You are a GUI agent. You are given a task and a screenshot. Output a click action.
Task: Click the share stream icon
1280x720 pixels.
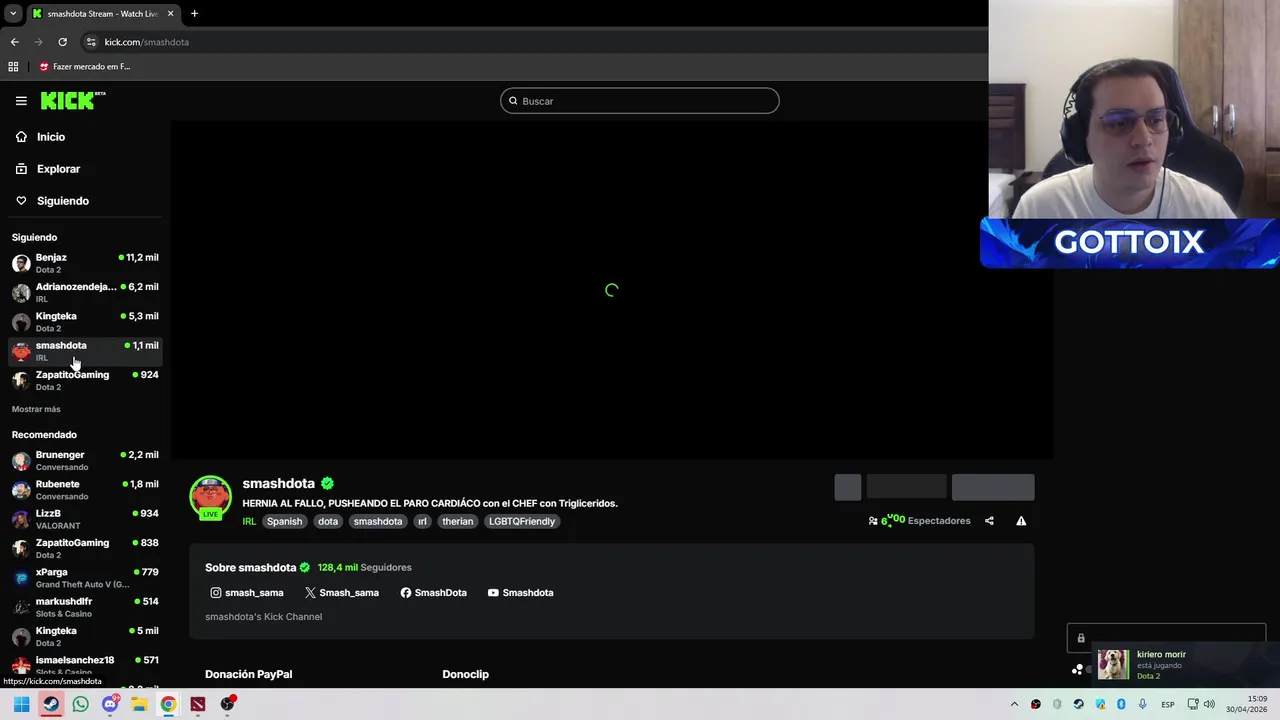[x=989, y=521]
